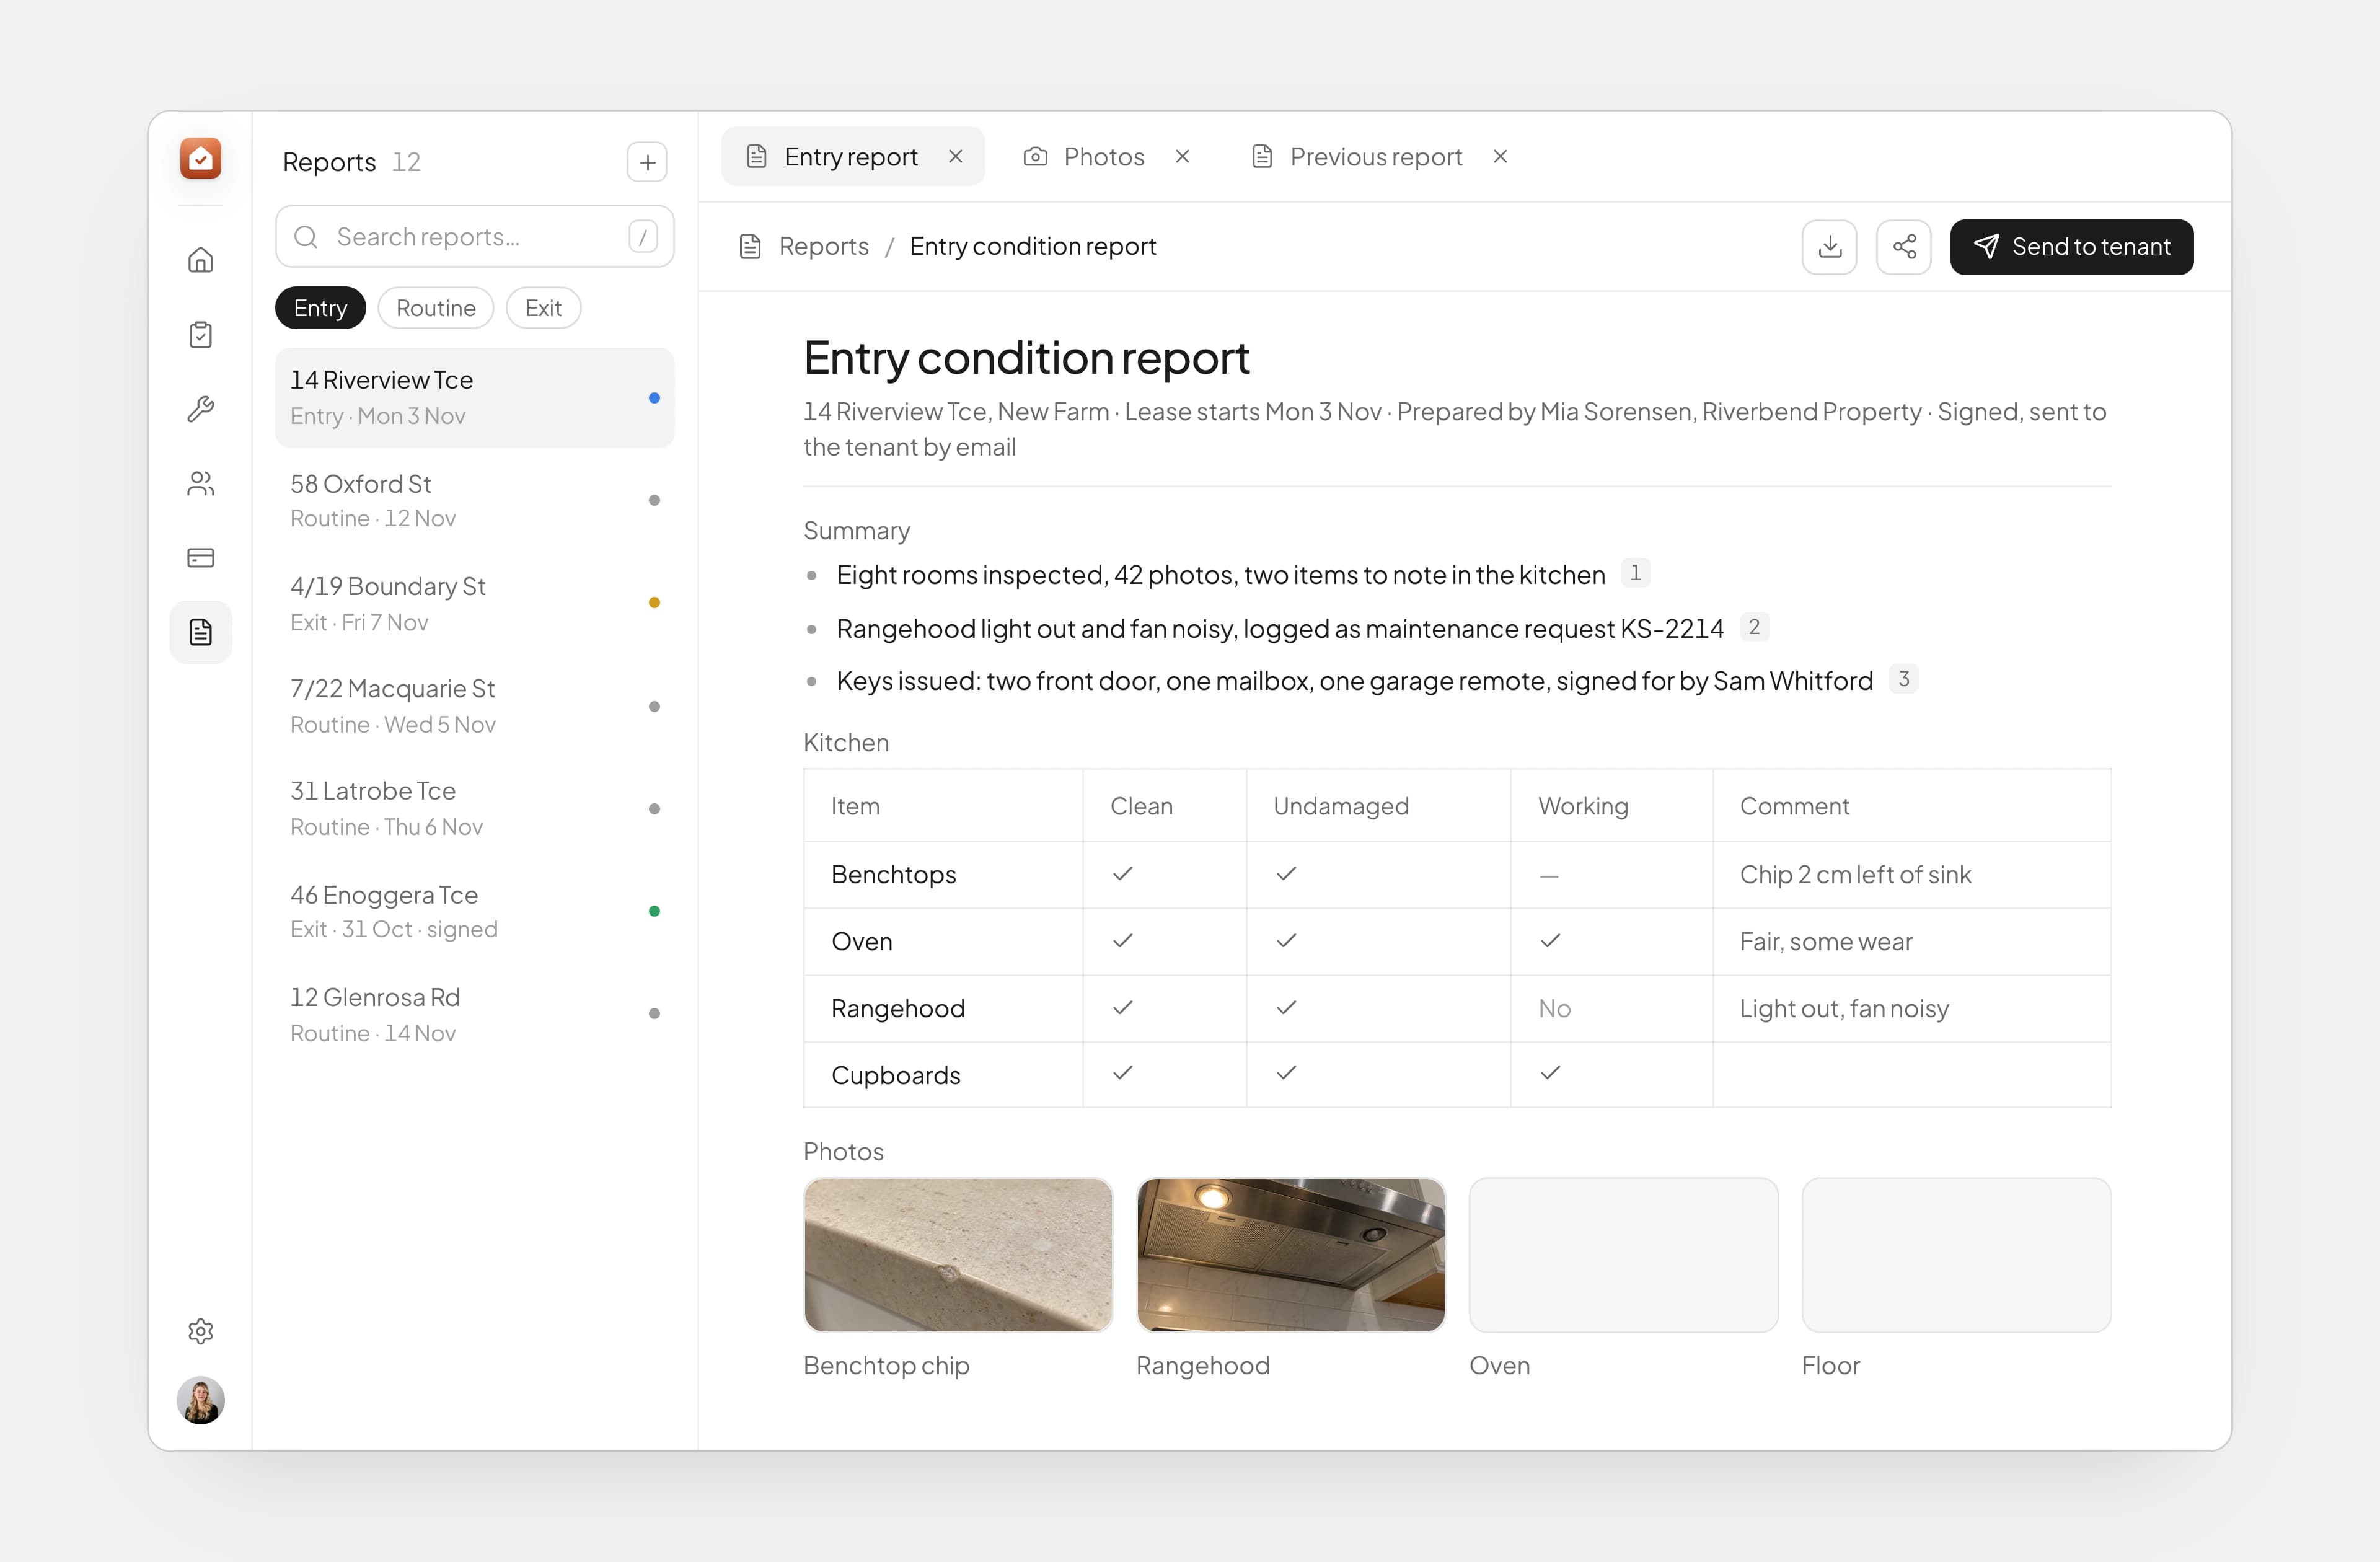
Task: Open settings gear icon
Action: tap(200, 1331)
